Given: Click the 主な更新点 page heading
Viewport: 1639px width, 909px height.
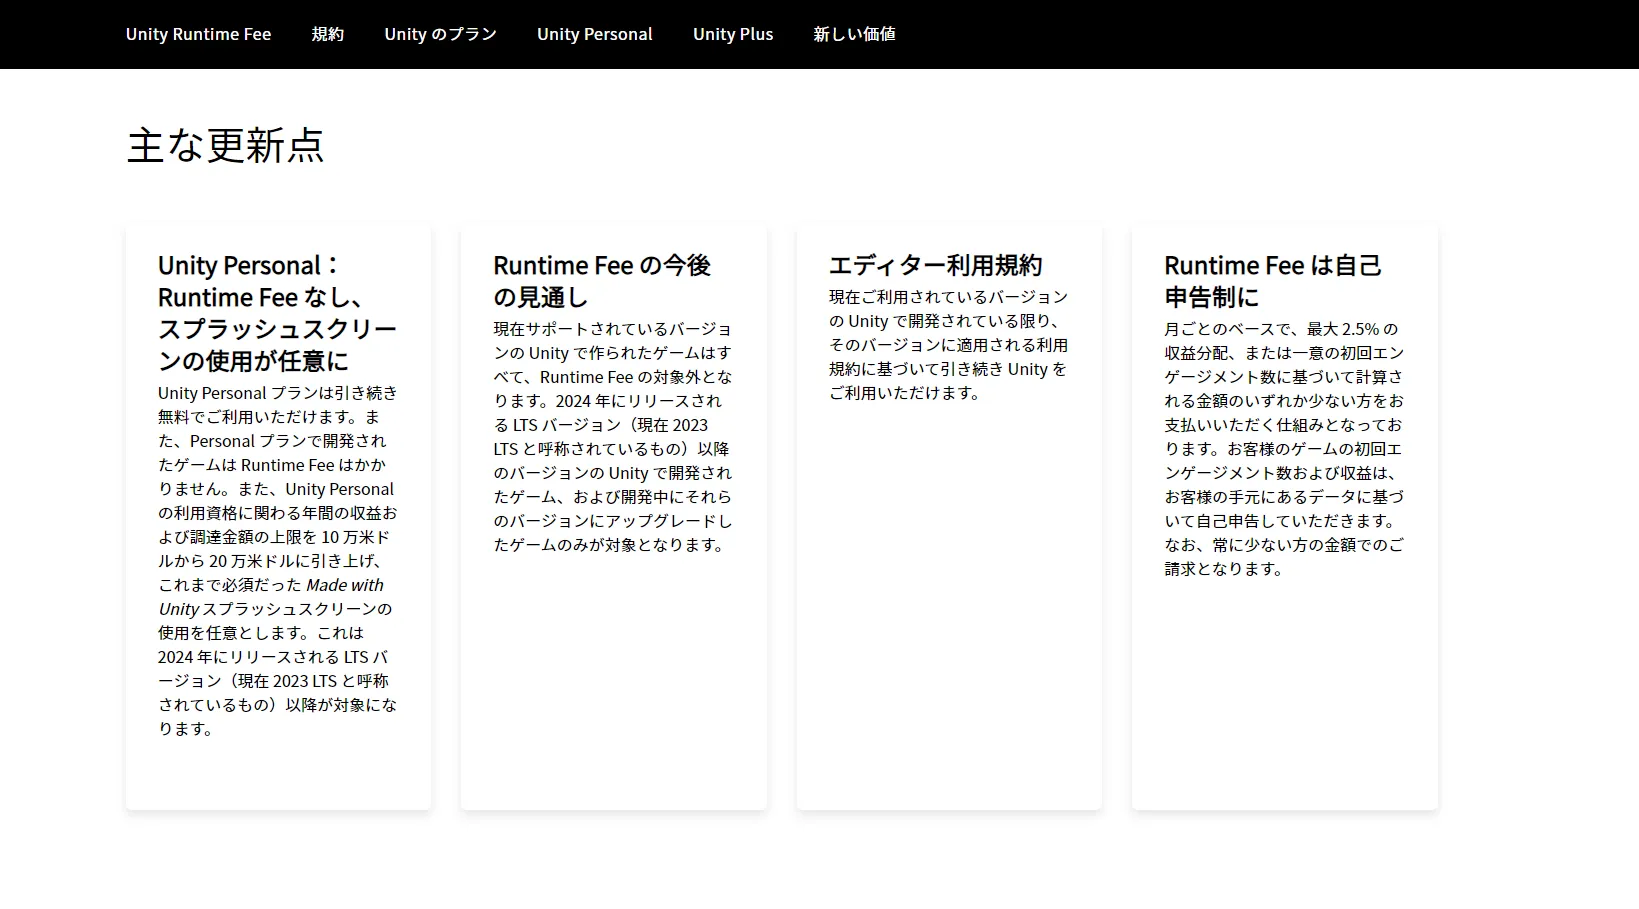Looking at the screenshot, I should (225, 146).
